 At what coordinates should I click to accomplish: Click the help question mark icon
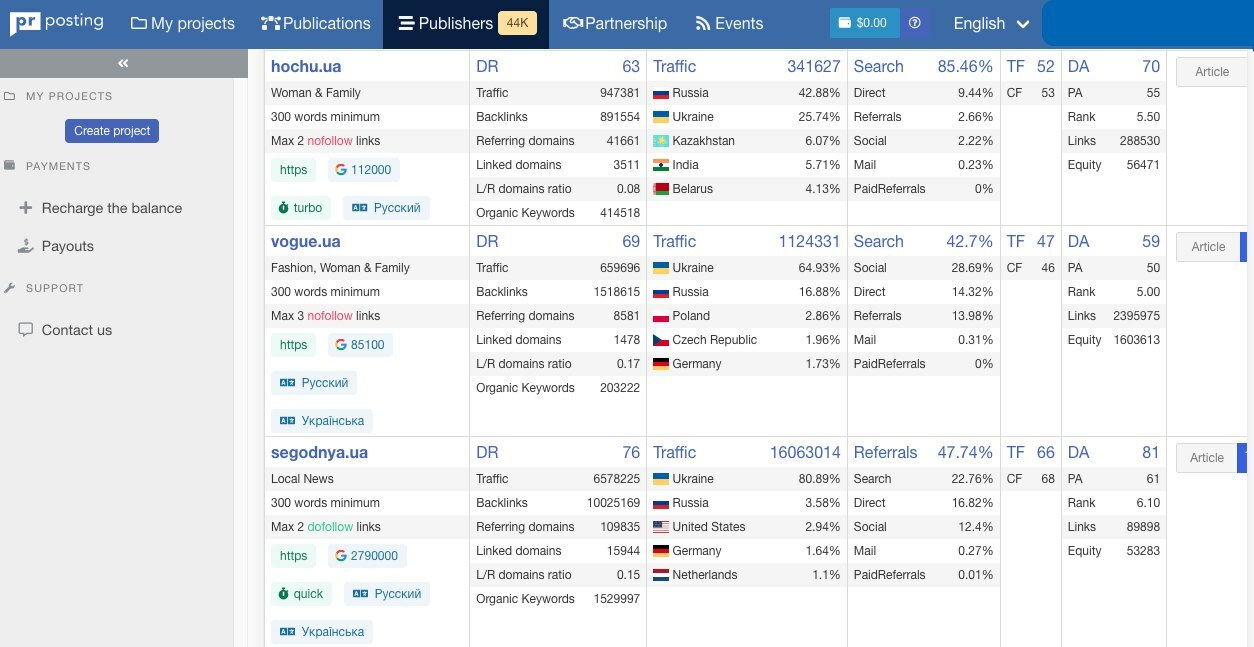[915, 23]
